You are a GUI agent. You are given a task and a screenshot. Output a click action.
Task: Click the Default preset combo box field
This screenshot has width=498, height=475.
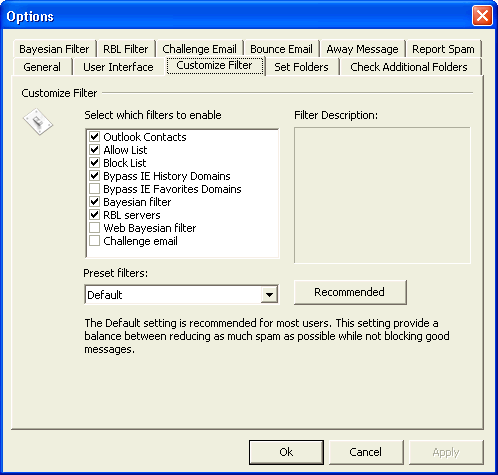tap(182, 294)
